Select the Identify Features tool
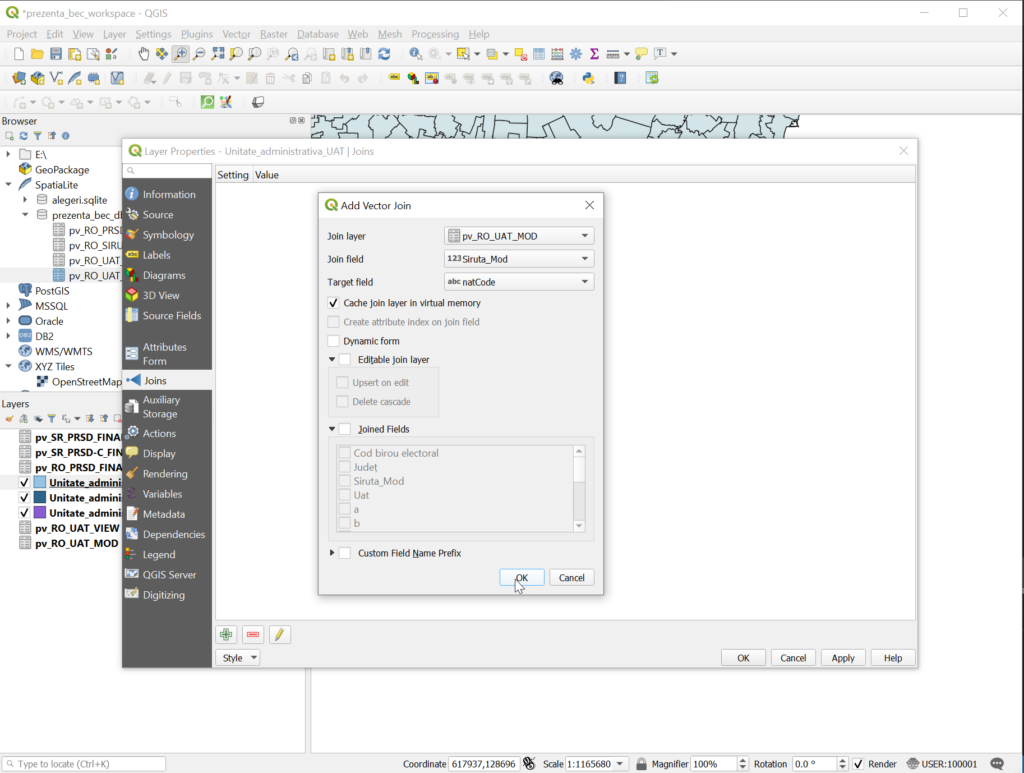 [415, 54]
